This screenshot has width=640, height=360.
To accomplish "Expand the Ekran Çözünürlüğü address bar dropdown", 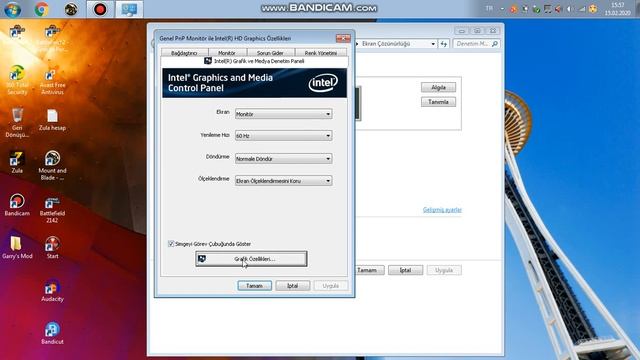I will [x=433, y=44].
